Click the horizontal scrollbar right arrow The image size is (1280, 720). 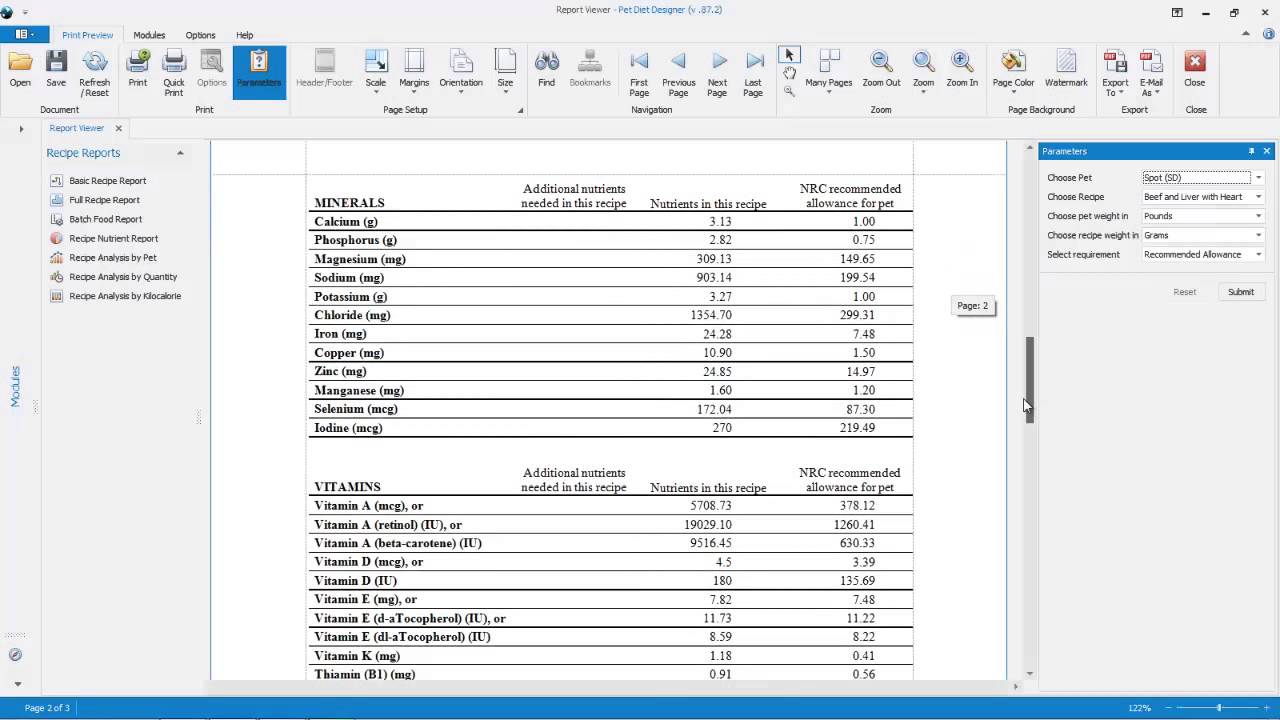1016,686
